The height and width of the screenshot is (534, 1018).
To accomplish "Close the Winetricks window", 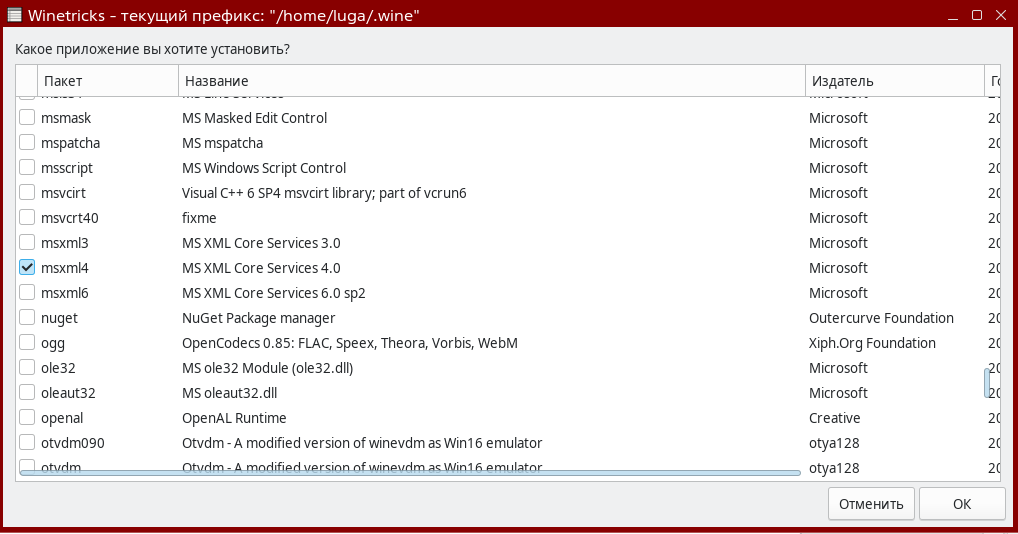I will click(1001, 15).
